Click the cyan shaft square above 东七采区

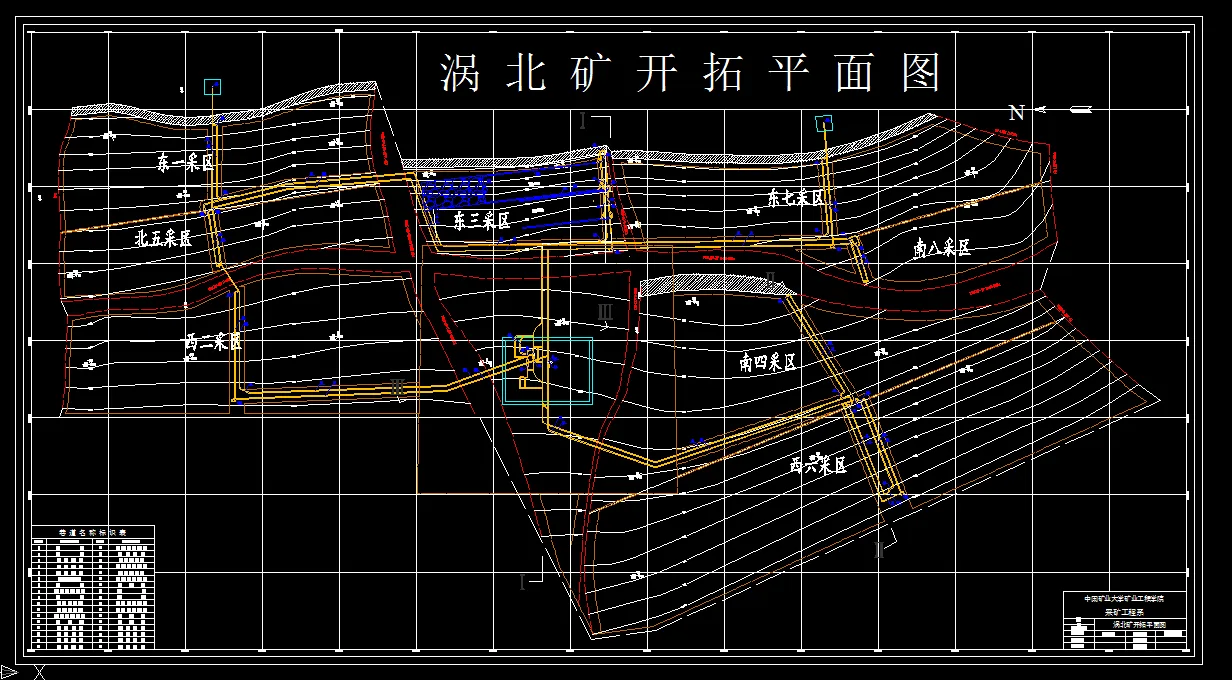coord(823,123)
